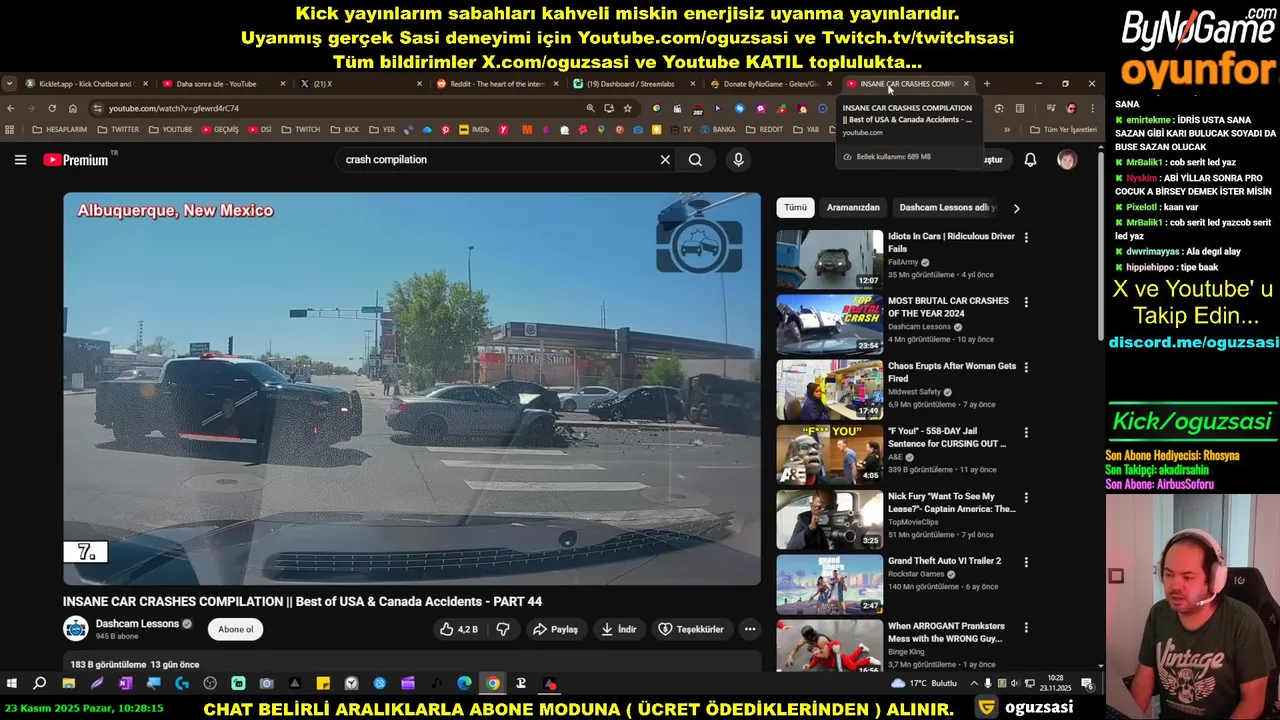This screenshot has width=1280, height=720.
Task: Open File Explorer from the taskbar
Action: tap(68, 684)
